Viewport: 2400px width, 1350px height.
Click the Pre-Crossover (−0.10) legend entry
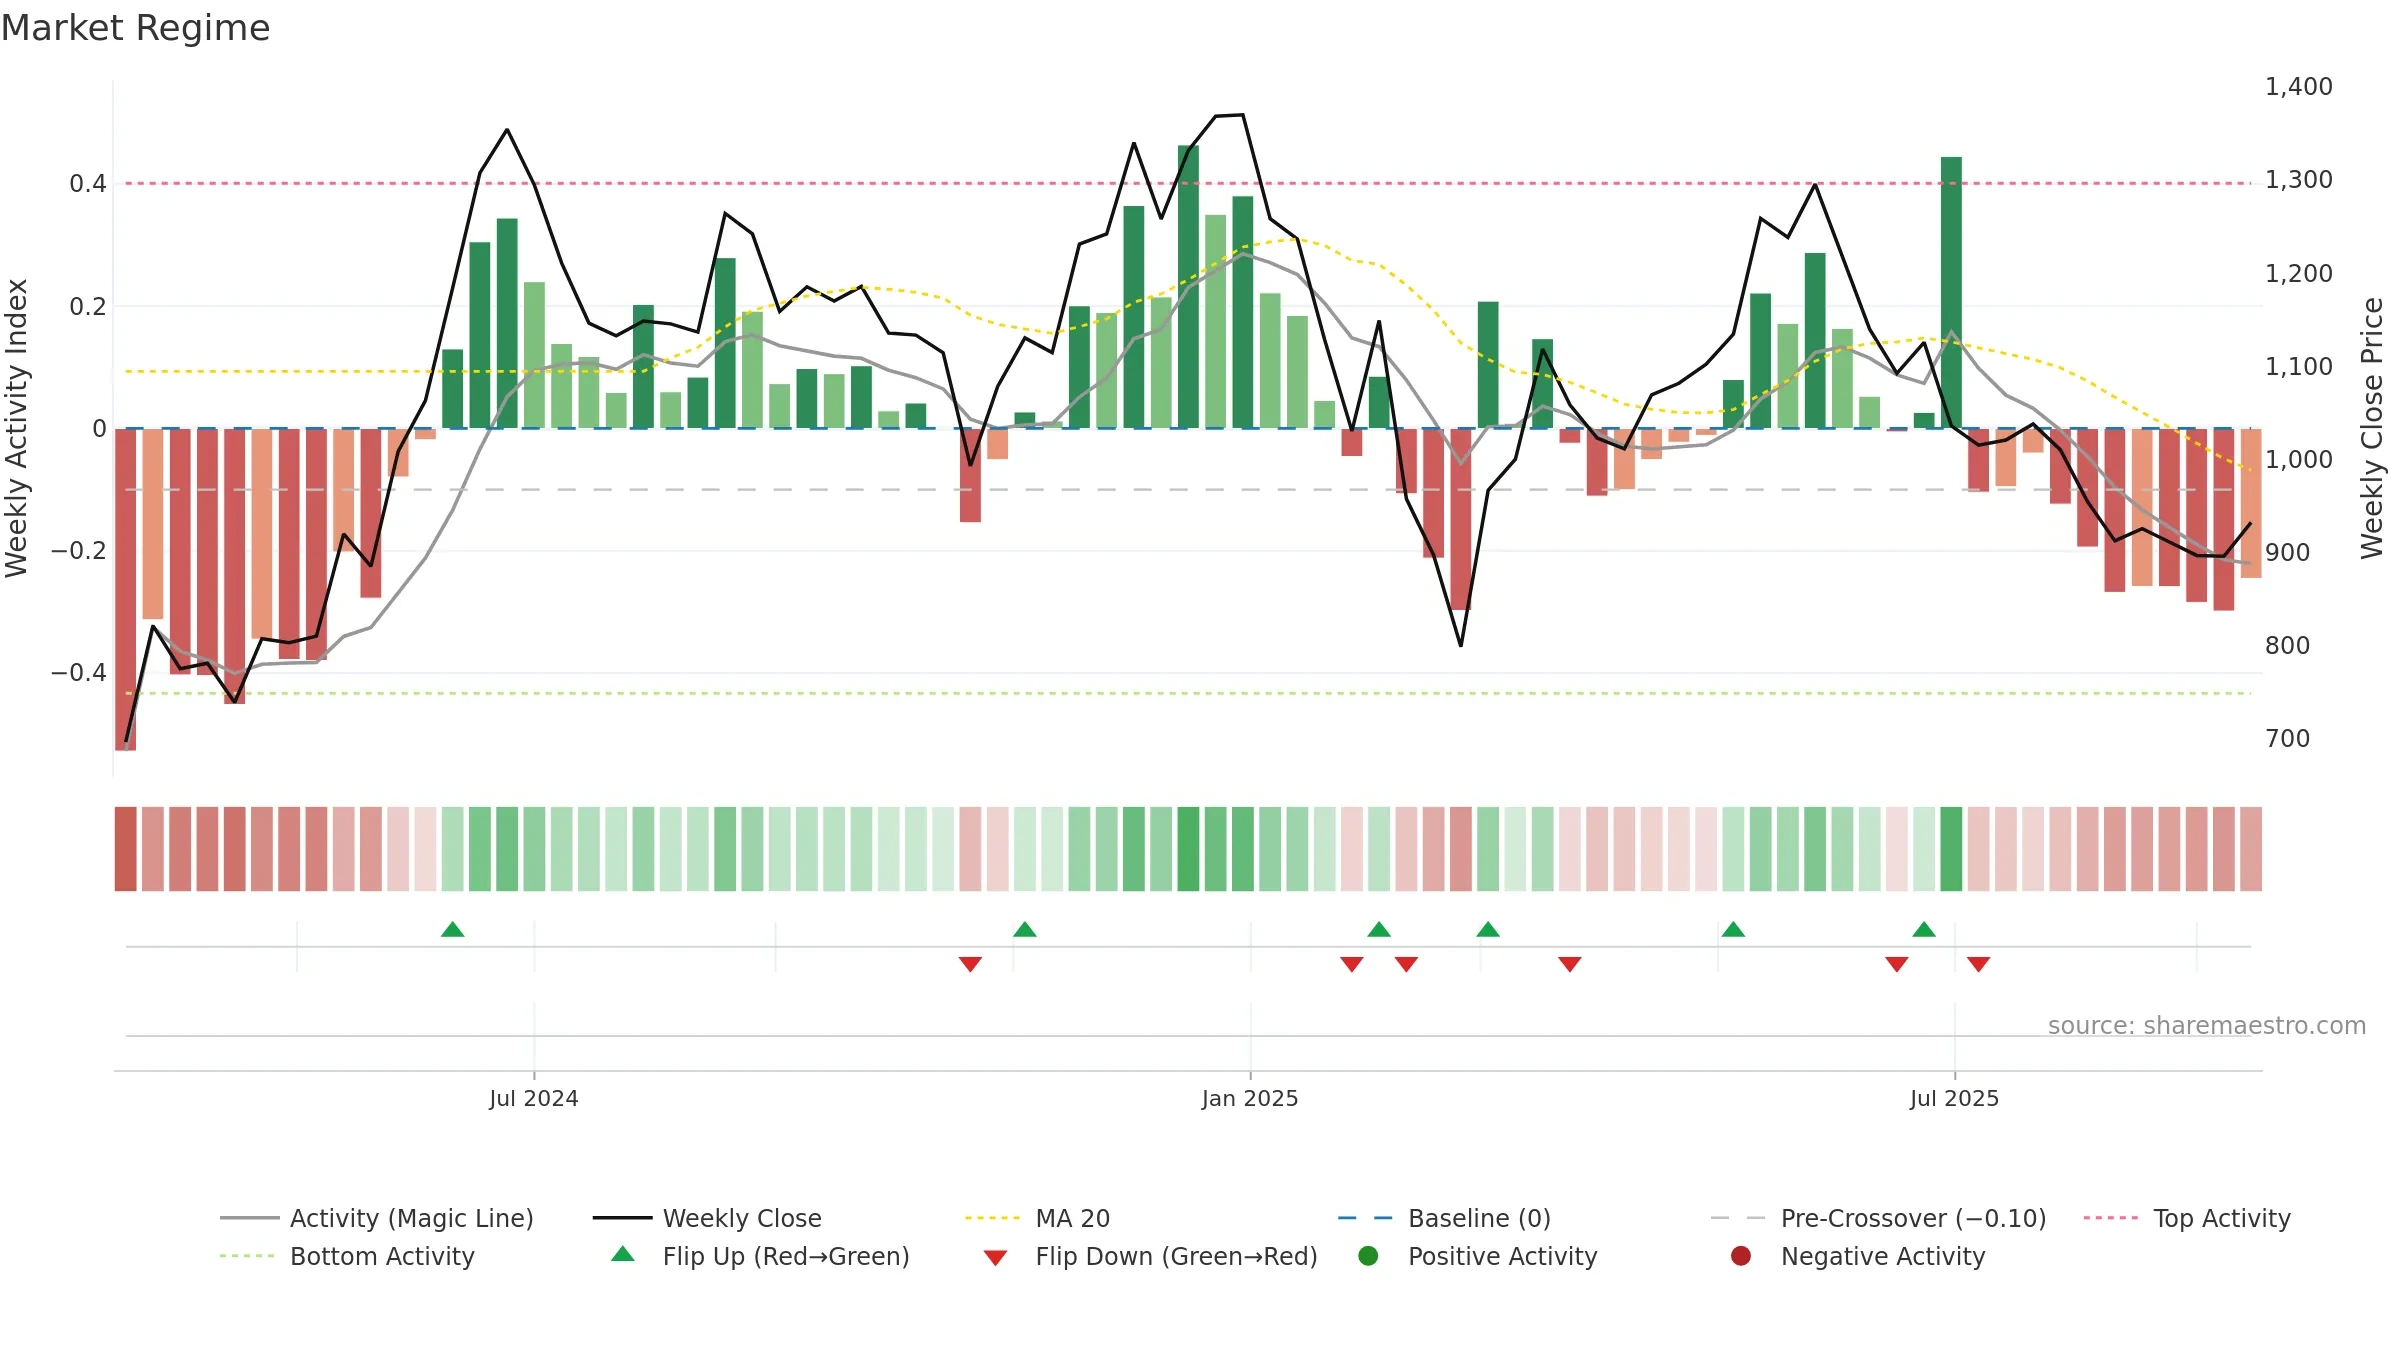click(x=1878, y=1218)
